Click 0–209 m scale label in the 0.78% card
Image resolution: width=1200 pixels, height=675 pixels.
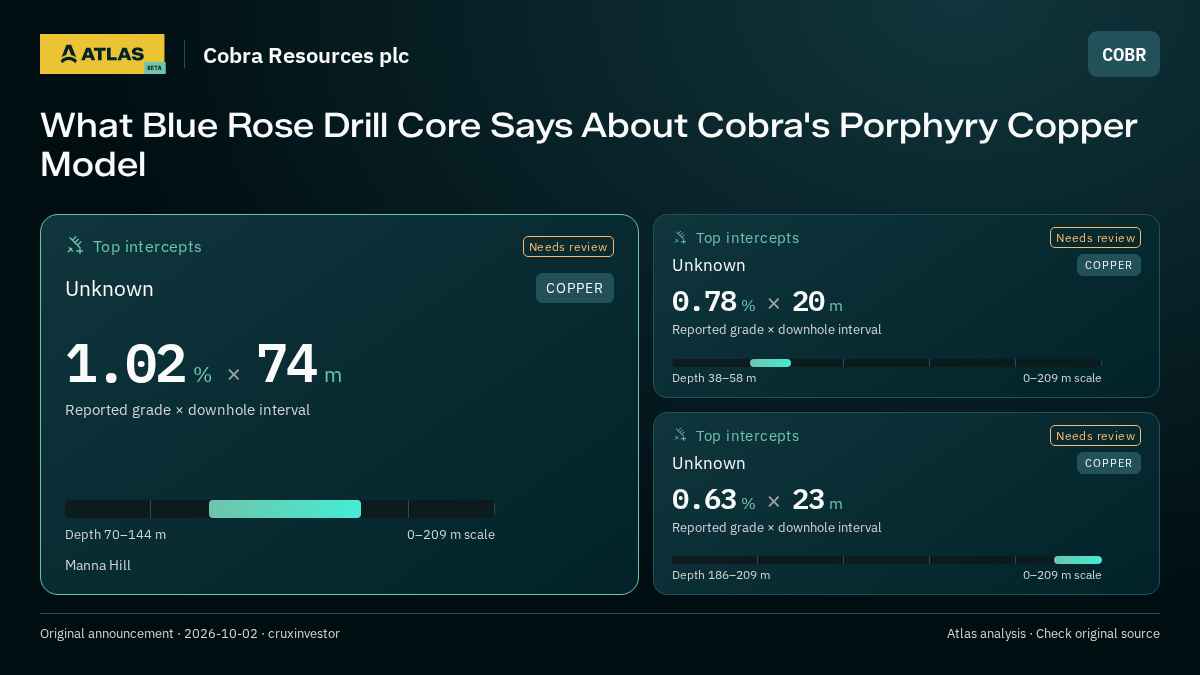(x=1062, y=378)
